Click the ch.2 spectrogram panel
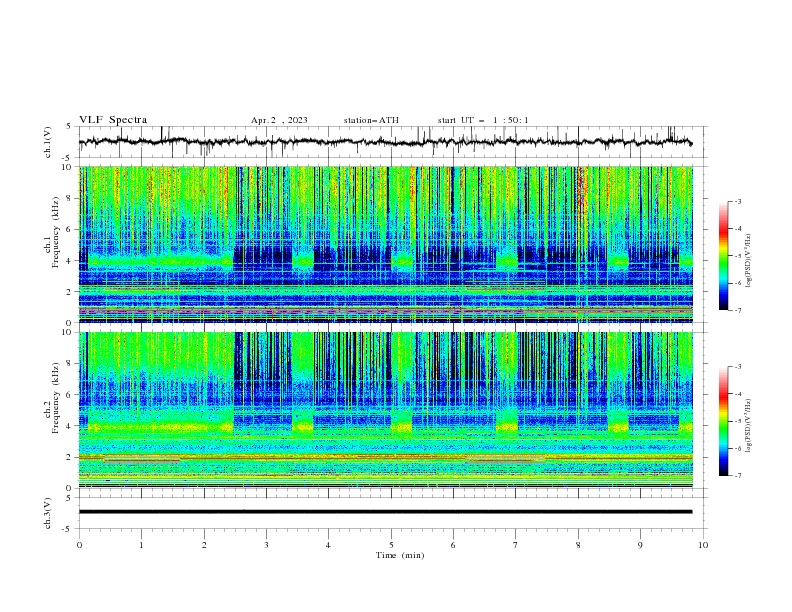 tap(385, 410)
